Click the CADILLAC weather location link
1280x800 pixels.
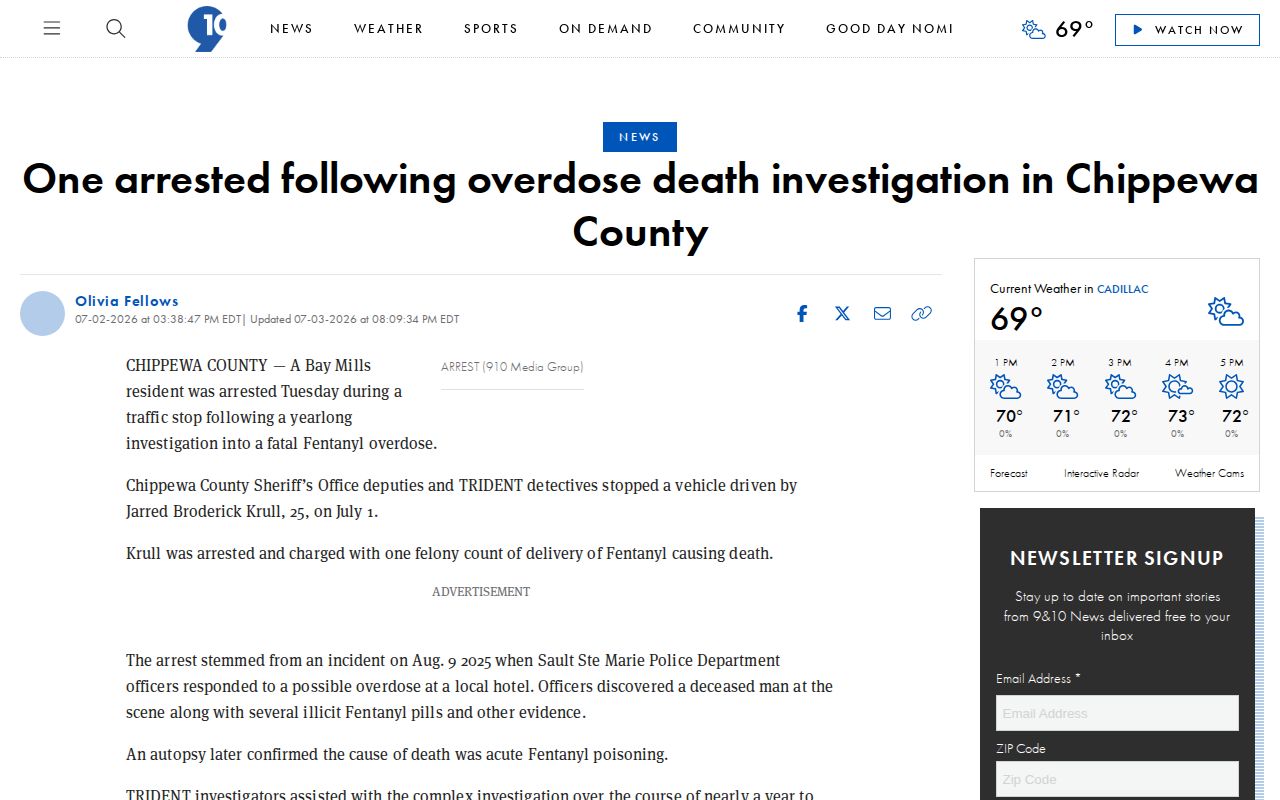(1123, 289)
